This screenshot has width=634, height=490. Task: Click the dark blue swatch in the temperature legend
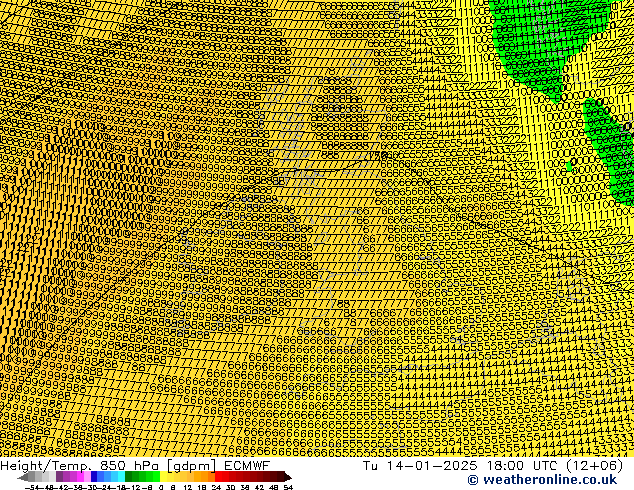click(x=94, y=477)
